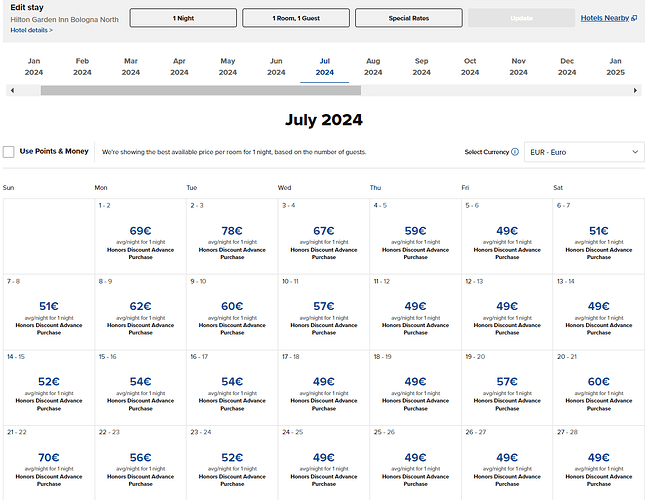Select the Jun 2024 month tab
This screenshot has height=500, width=650.
(276, 66)
